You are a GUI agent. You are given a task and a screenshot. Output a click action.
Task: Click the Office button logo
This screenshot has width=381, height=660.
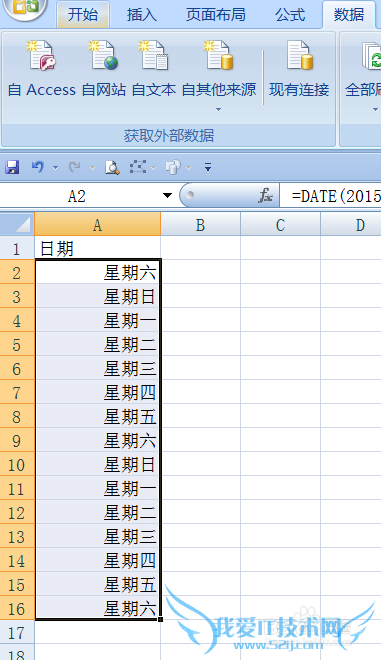[26, 8]
